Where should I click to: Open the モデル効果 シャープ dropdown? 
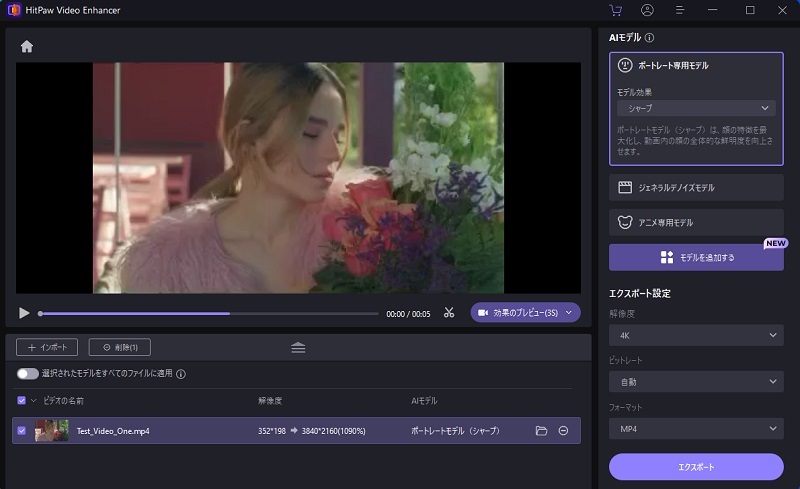[696, 108]
